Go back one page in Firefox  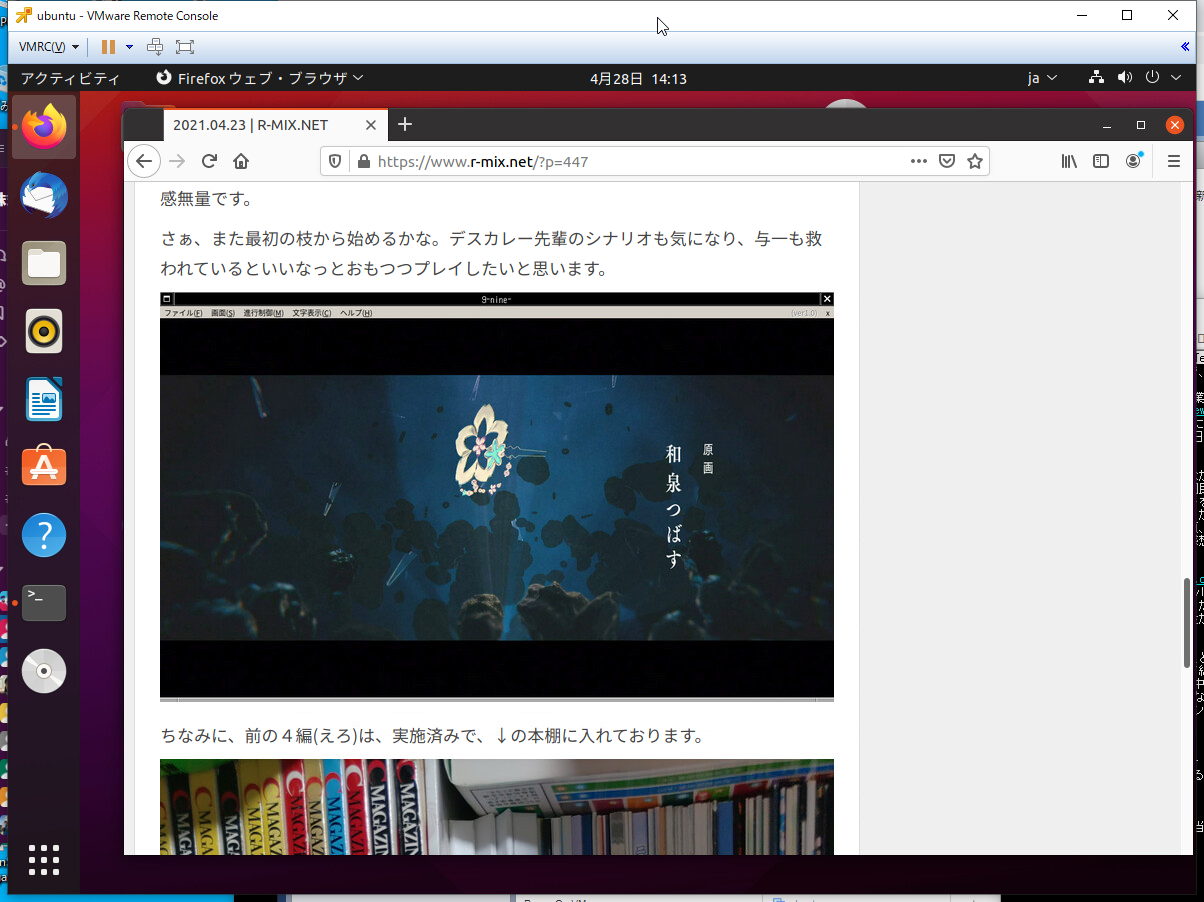pyautogui.click(x=144, y=161)
